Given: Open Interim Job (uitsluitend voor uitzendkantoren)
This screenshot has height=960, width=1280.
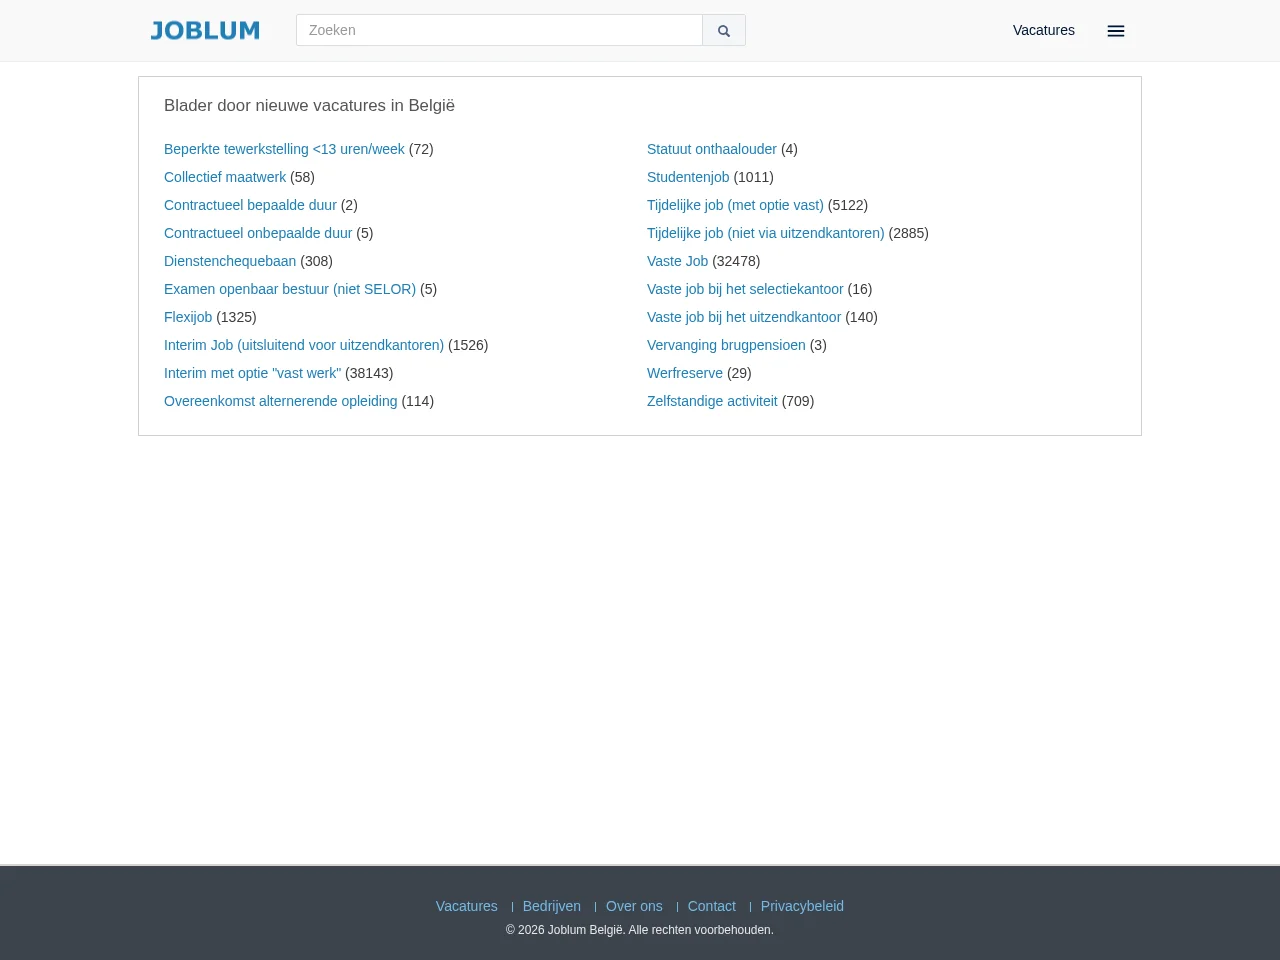Looking at the screenshot, I should [x=304, y=345].
